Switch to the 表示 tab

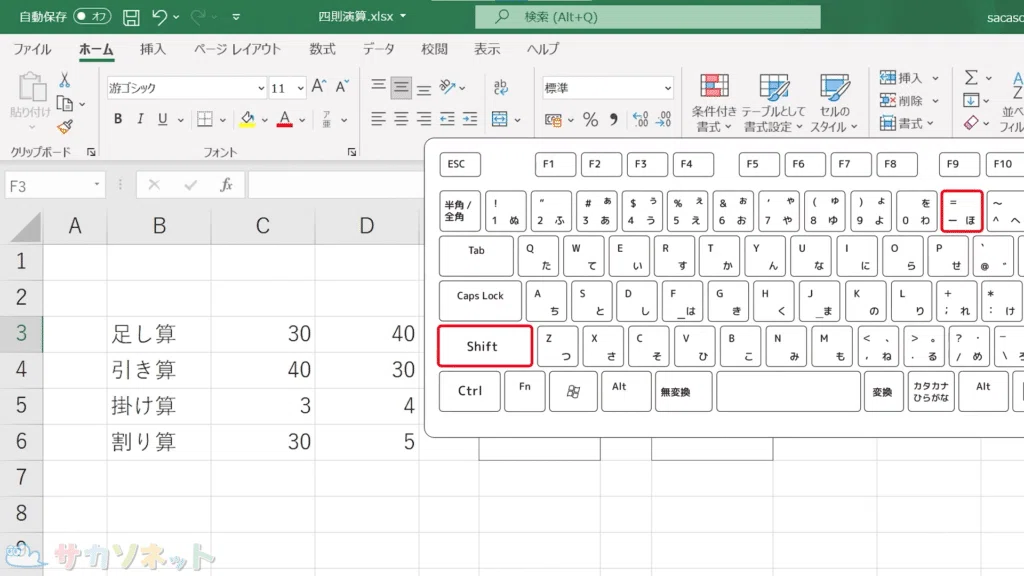coord(487,49)
